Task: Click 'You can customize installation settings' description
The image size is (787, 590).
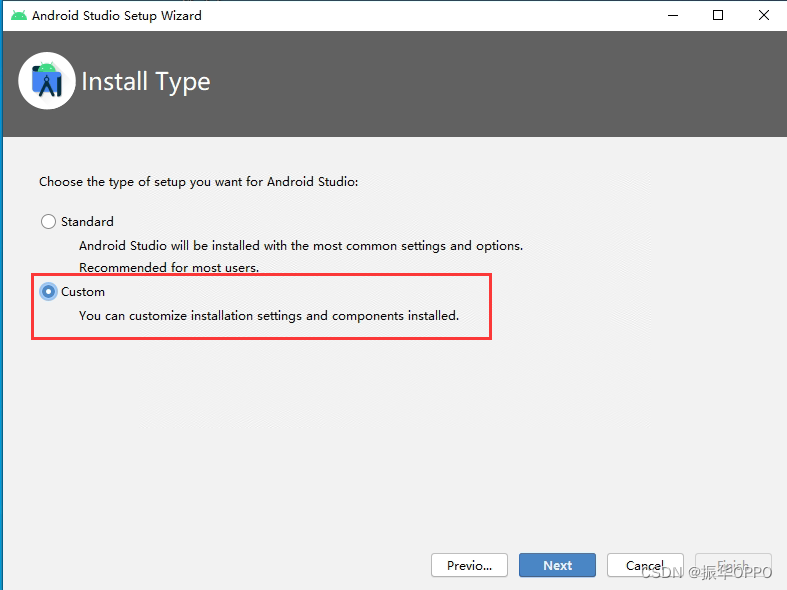Action: (x=269, y=316)
